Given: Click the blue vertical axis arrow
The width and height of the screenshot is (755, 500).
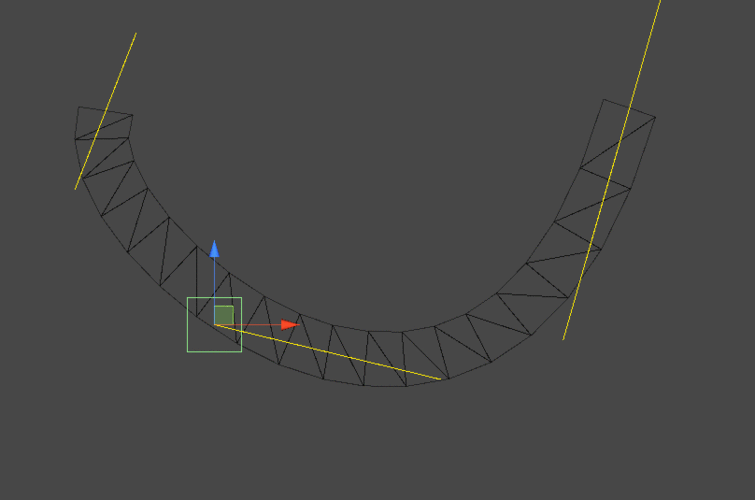Looking at the screenshot, I should [214, 249].
